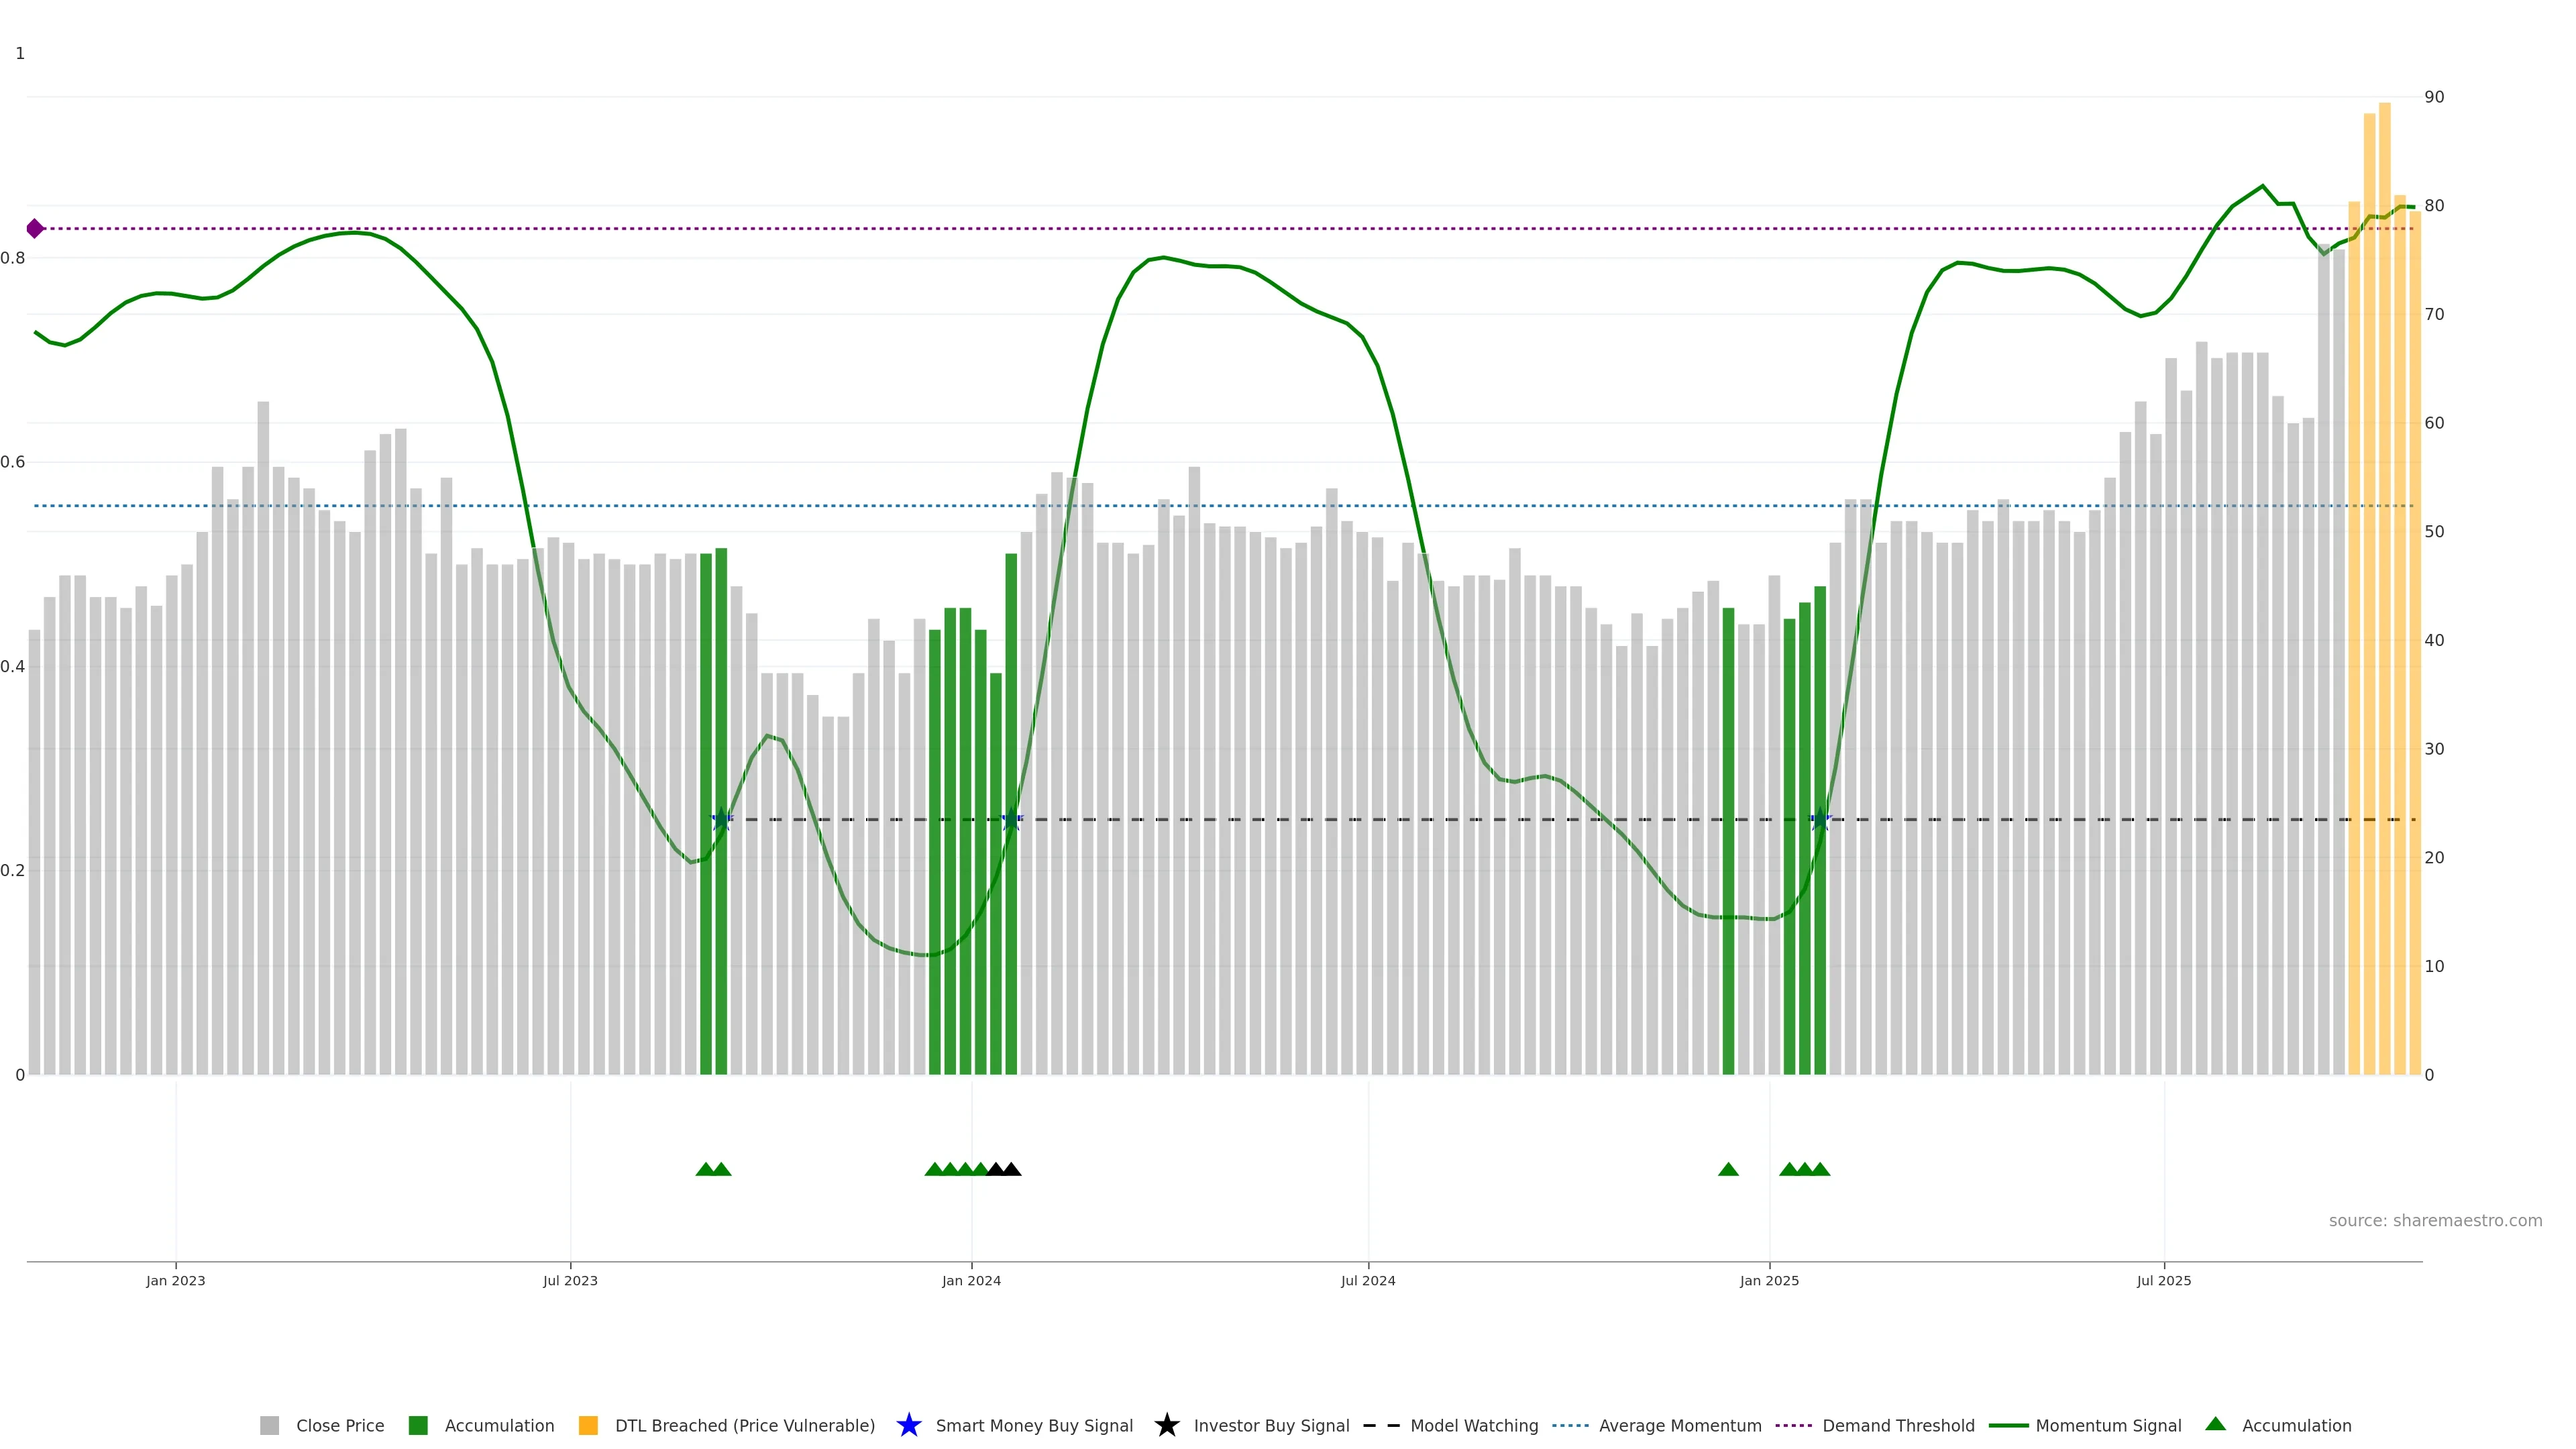This screenshot has height=1449, width=2576.
Task: Click the black Investor Buy Signal star in the legend
Action: tap(1166, 1426)
